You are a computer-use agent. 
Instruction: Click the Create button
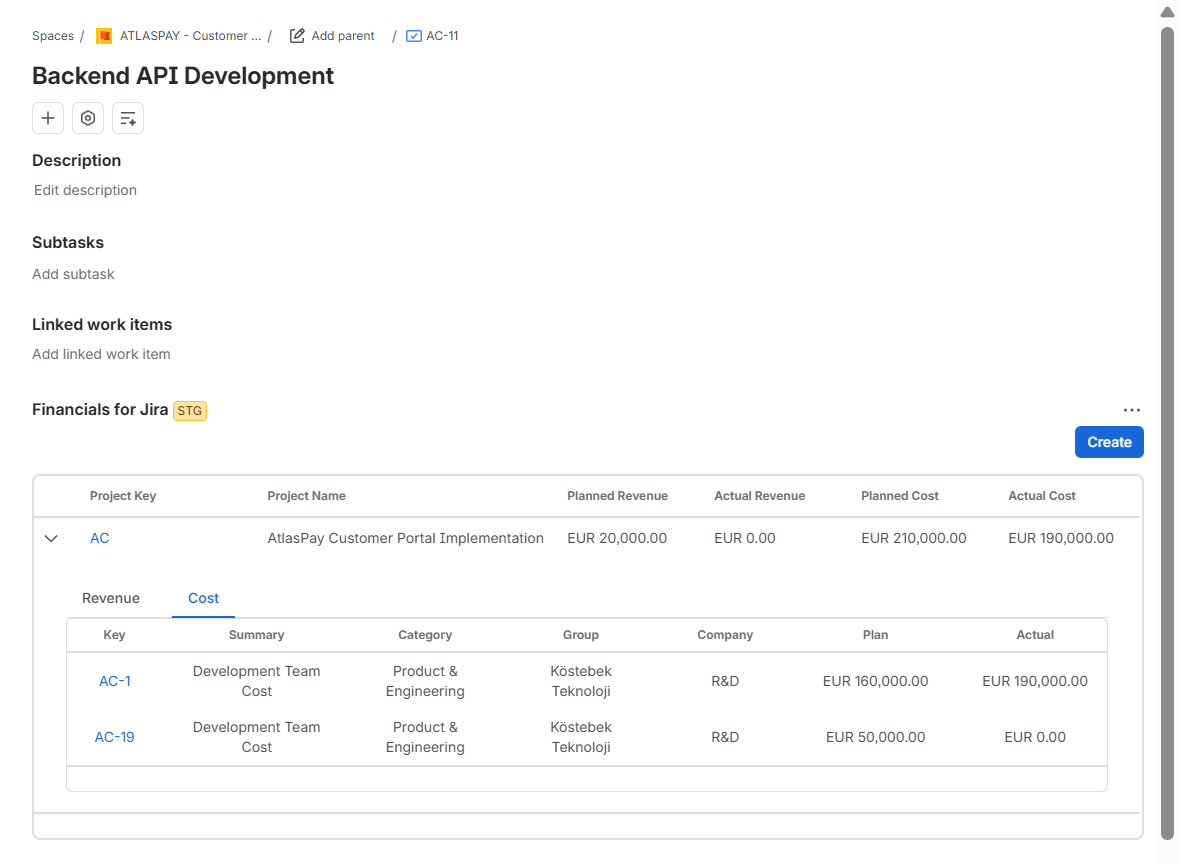(x=1109, y=442)
